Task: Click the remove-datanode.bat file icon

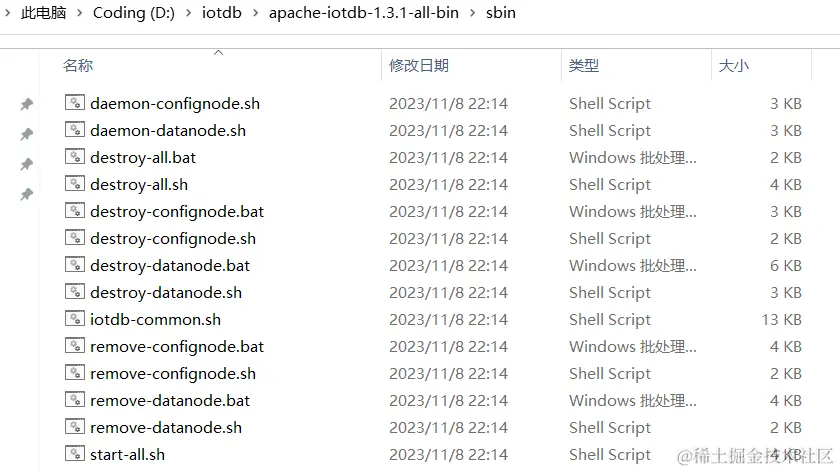Action: point(75,399)
